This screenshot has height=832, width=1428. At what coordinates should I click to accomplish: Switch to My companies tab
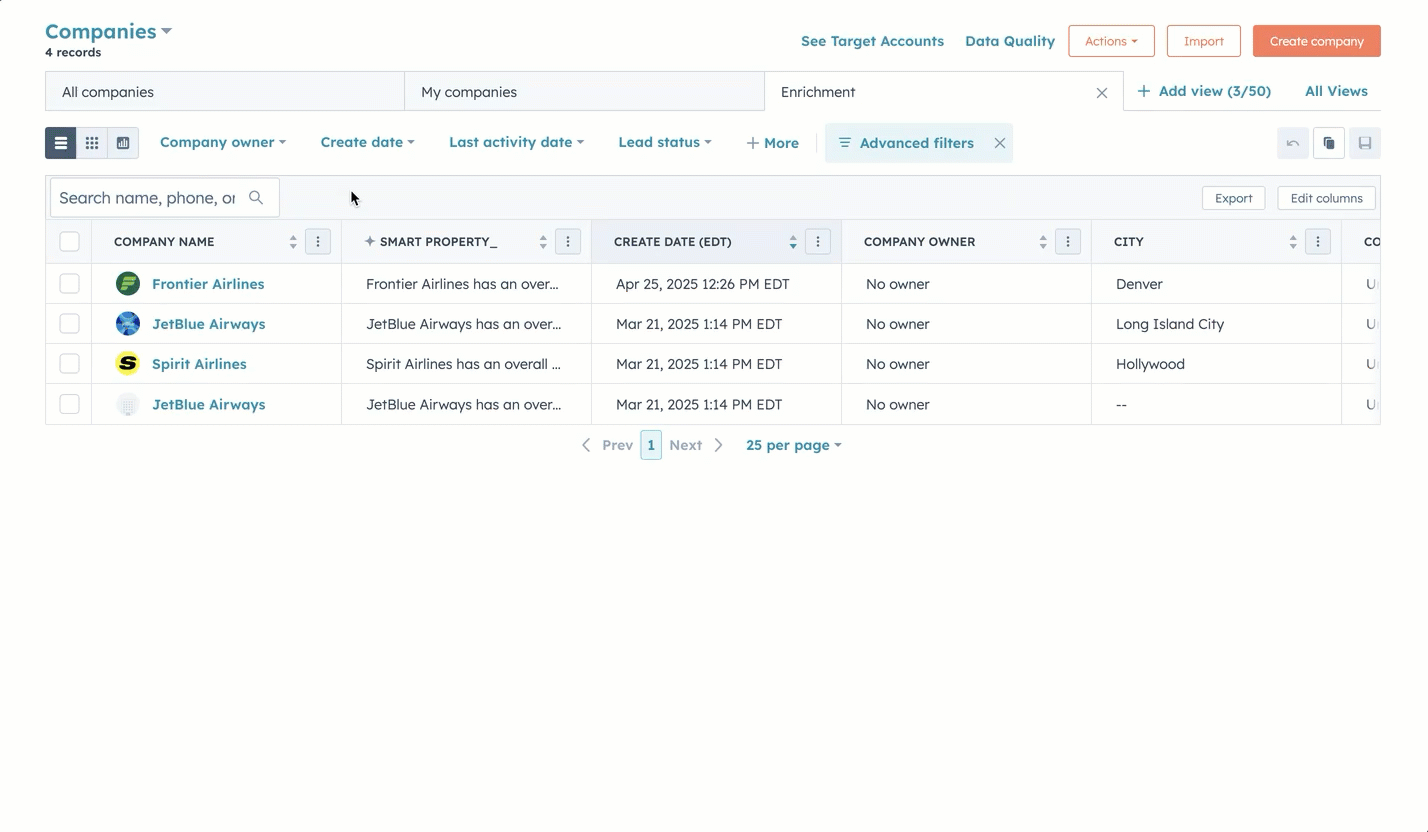pos(584,92)
